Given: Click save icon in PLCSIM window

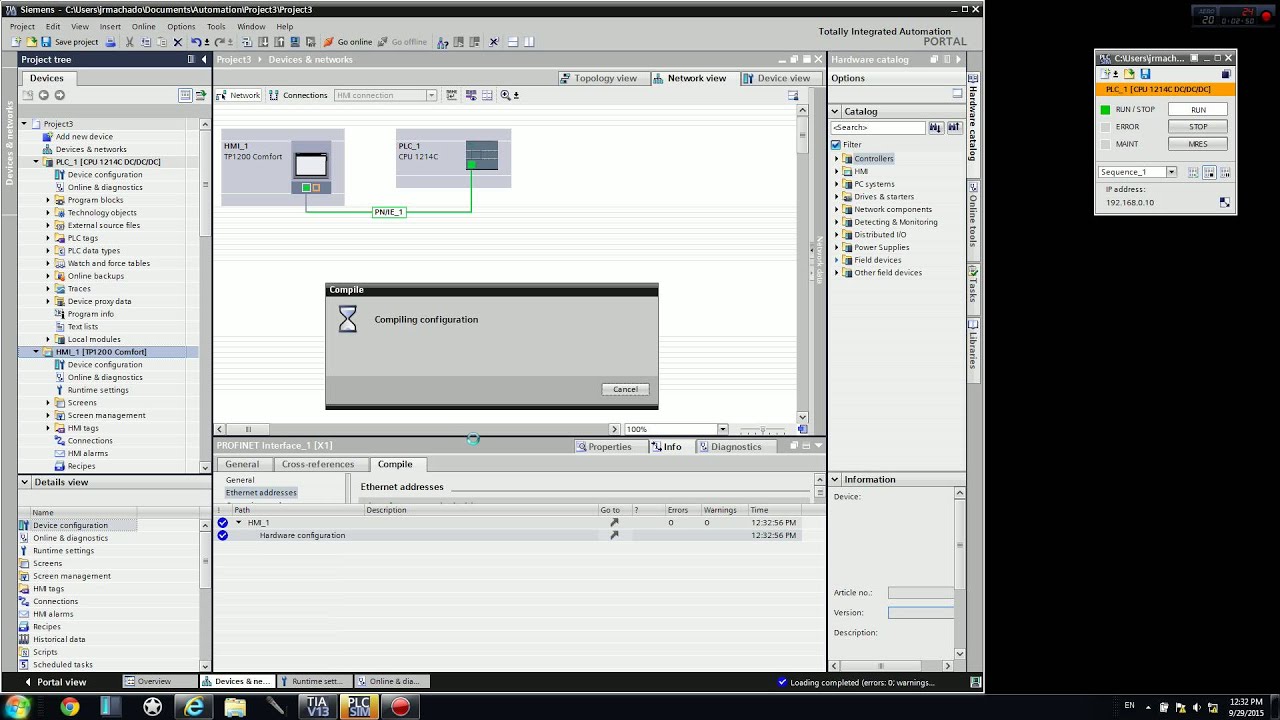Looking at the screenshot, I should pyautogui.click(x=1145, y=74).
